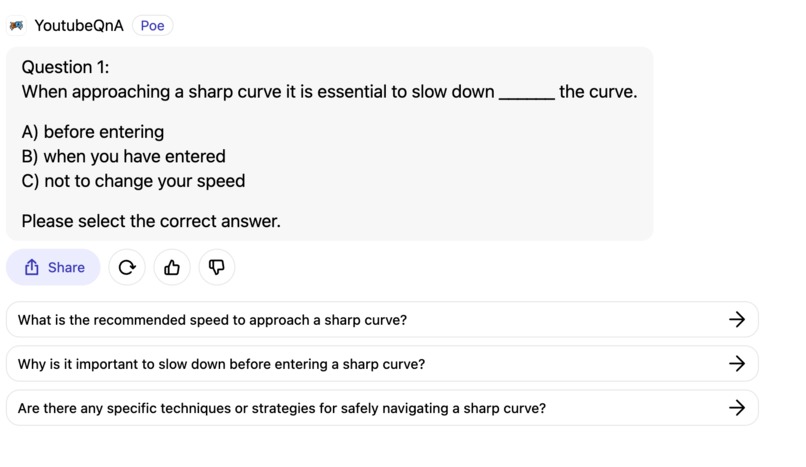Click answer option B when you have entered

coord(123,156)
